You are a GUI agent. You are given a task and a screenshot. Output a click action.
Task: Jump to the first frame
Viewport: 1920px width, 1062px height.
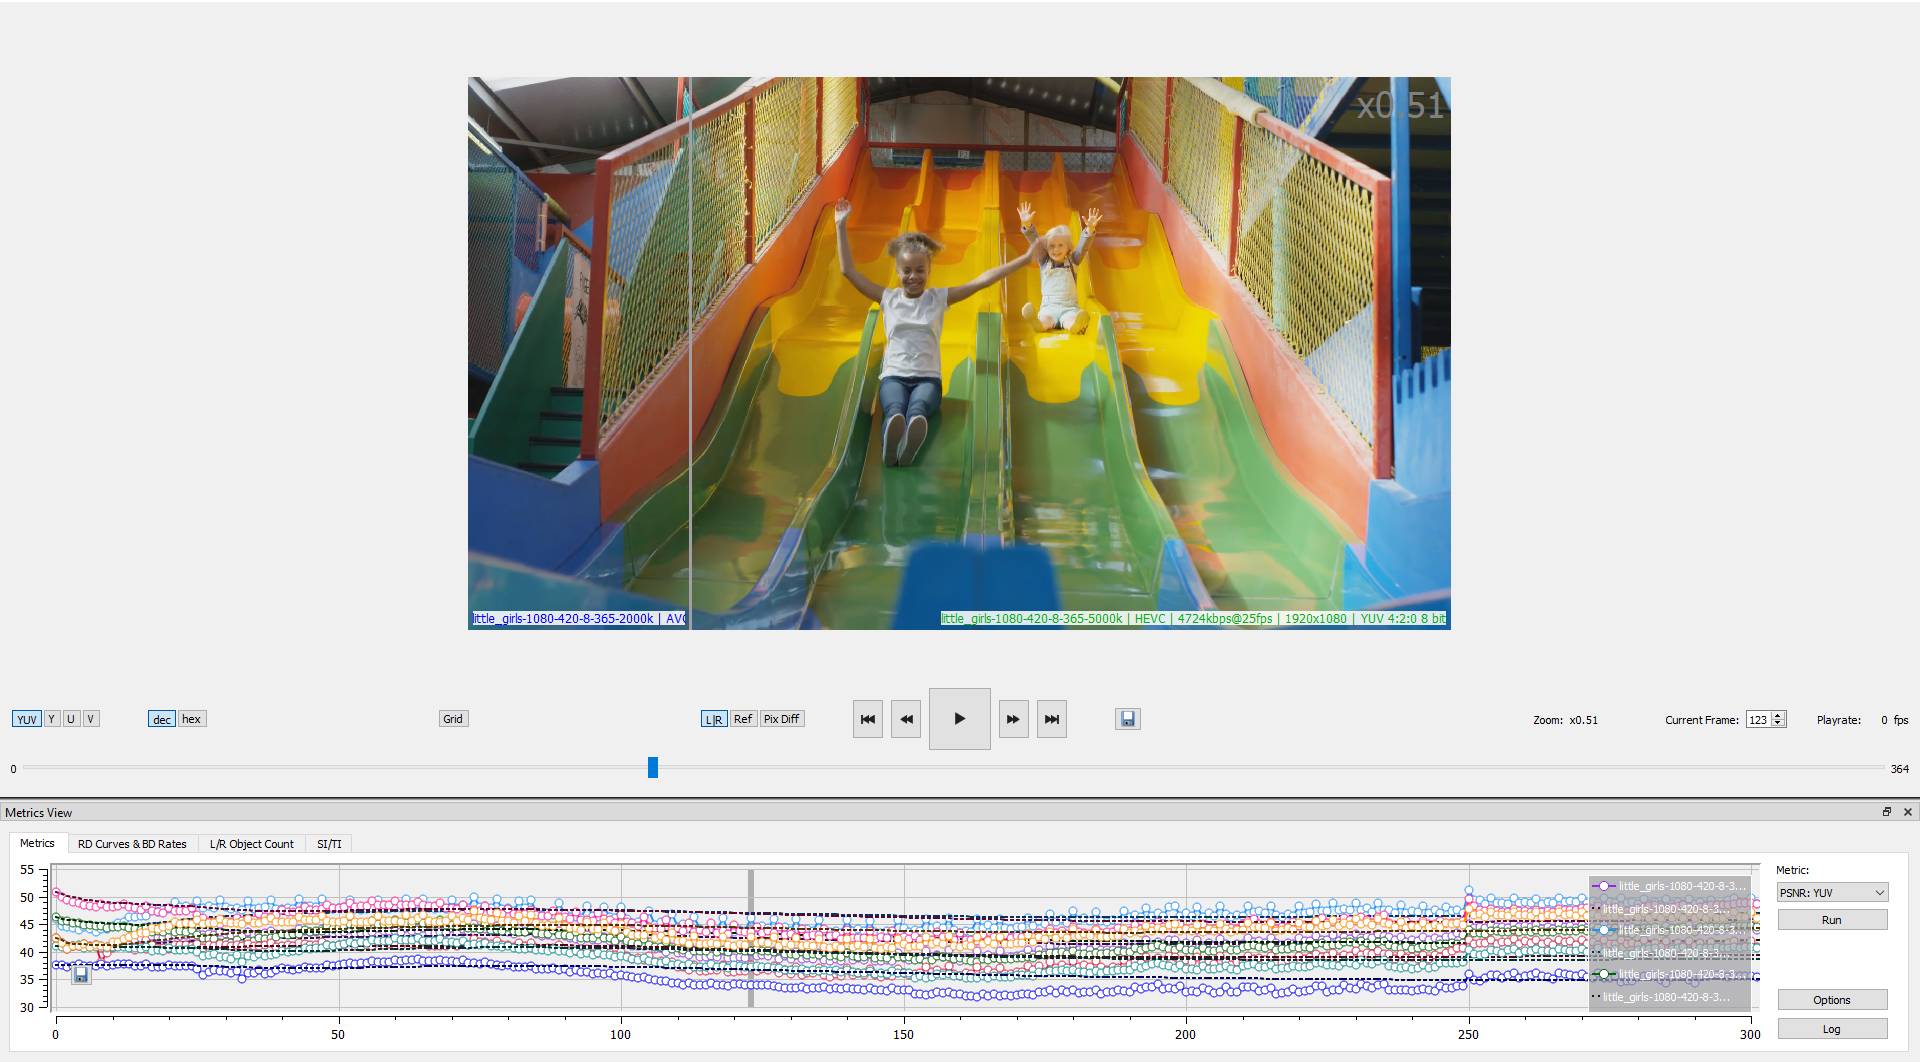[867, 719]
